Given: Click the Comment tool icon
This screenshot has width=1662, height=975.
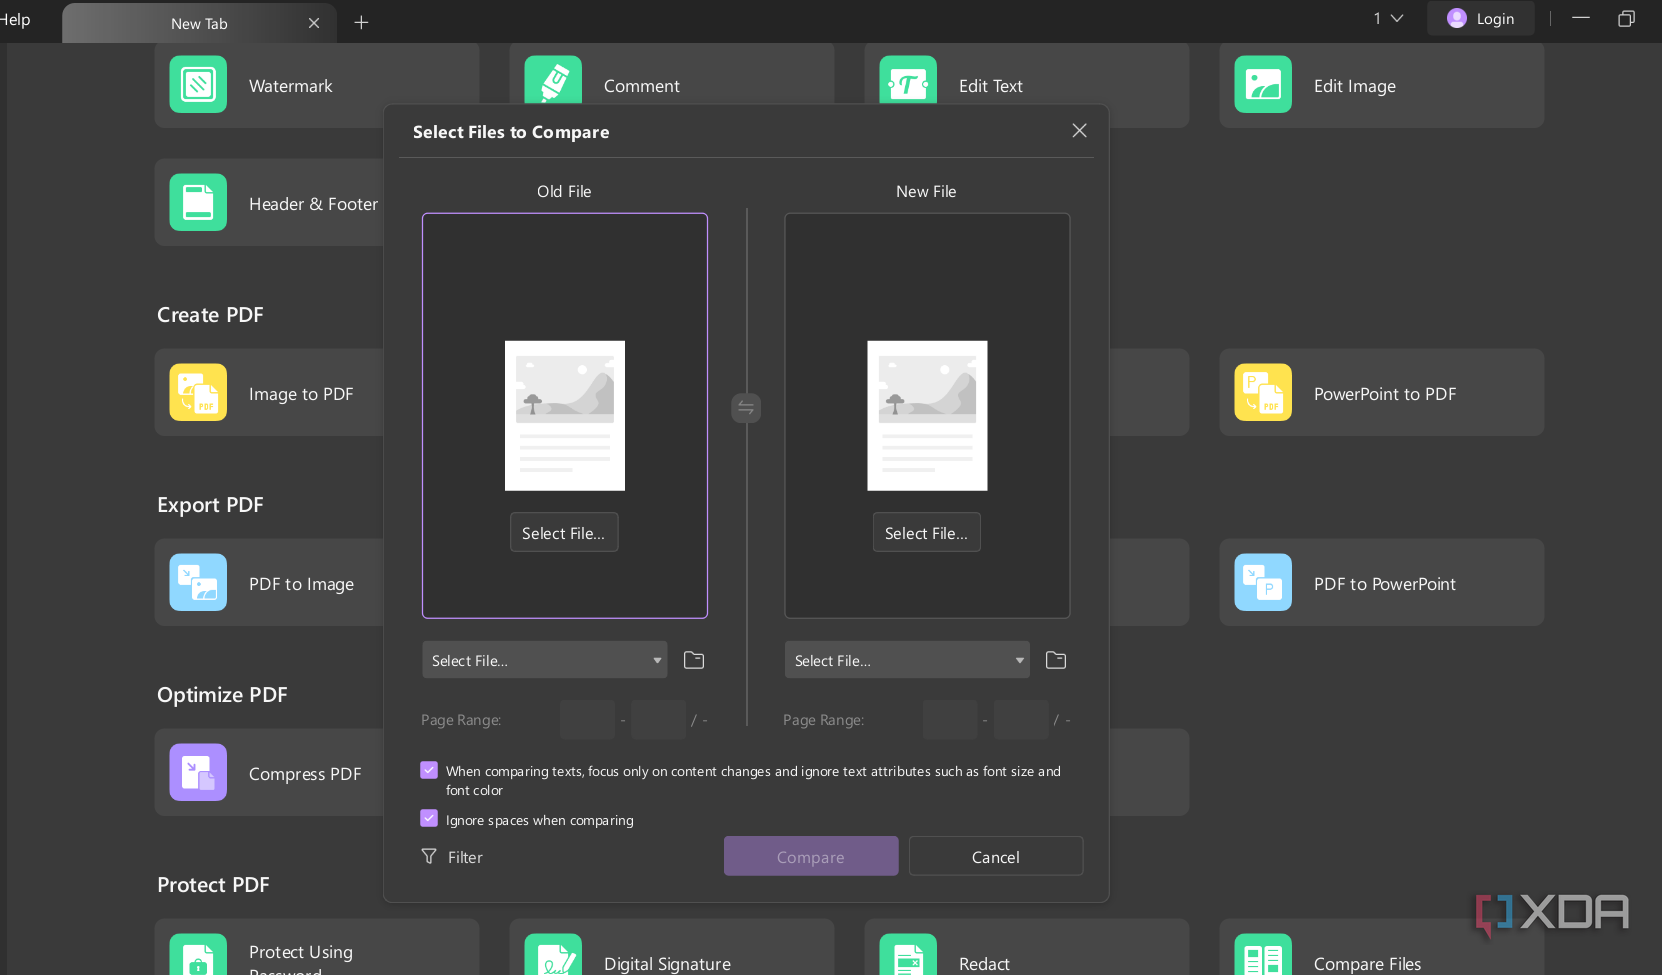Looking at the screenshot, I should (553, 80).
